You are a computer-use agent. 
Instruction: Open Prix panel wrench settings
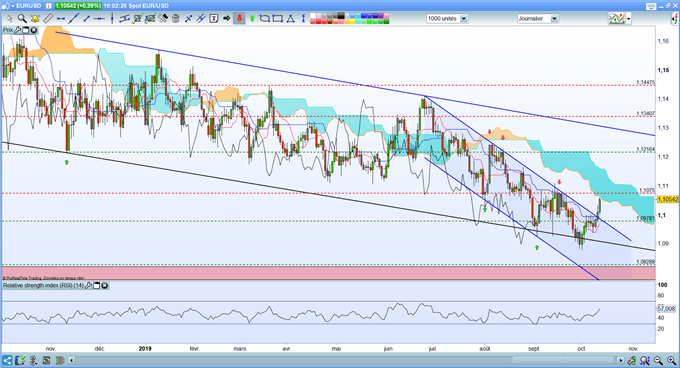point(17,30)
